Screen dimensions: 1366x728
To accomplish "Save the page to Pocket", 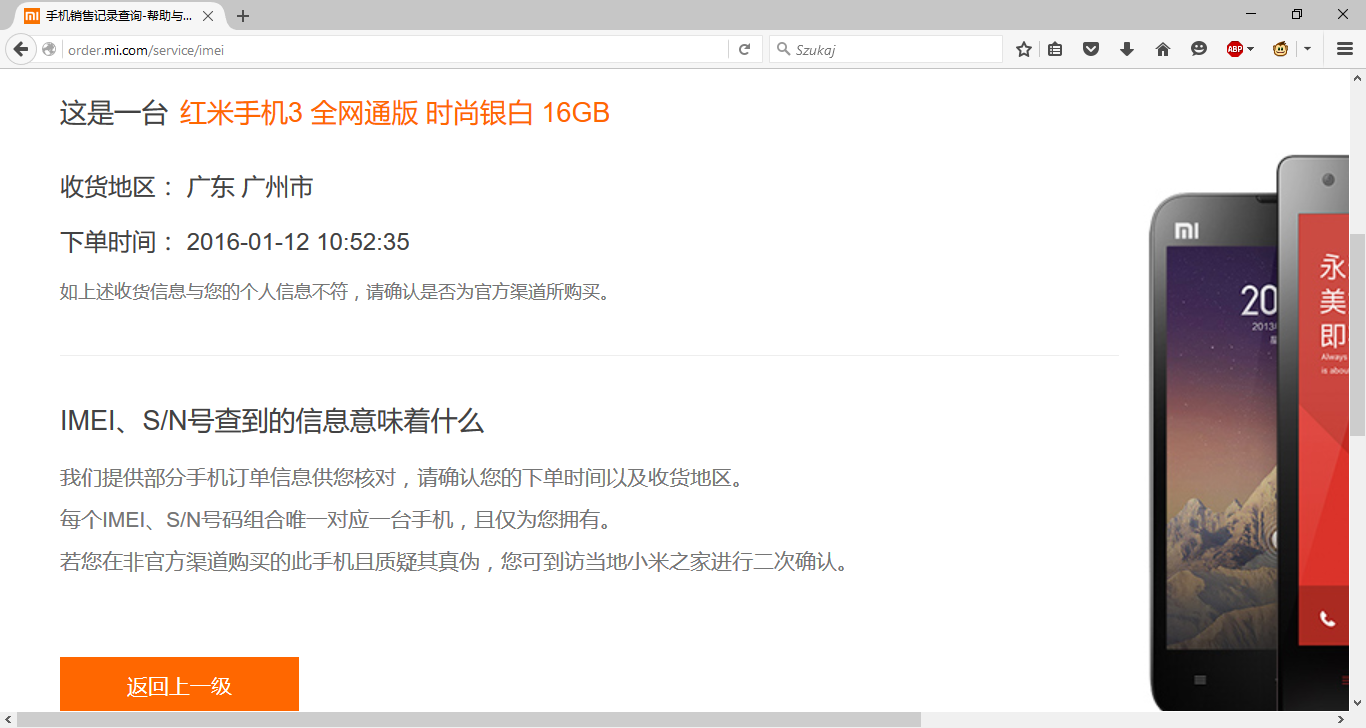I will pyautogui.click(x=1091, y=49).
